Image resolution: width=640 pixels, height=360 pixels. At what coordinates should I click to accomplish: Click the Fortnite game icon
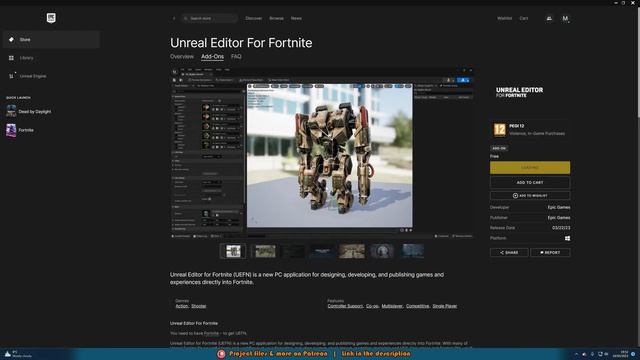11,130
